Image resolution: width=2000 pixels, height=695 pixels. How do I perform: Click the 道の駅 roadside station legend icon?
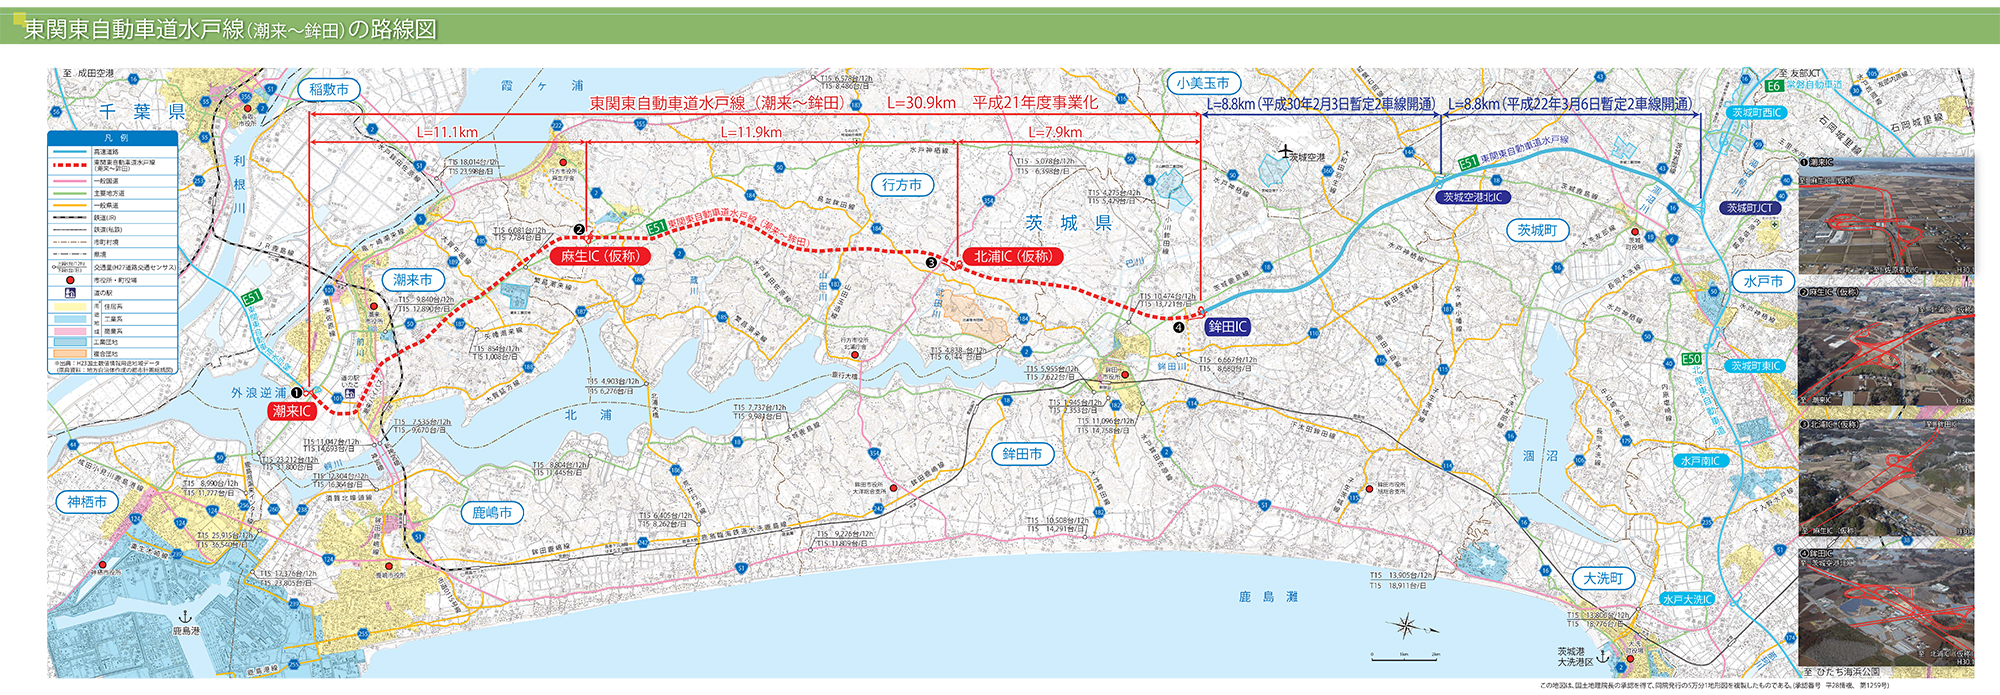[70, 293]
